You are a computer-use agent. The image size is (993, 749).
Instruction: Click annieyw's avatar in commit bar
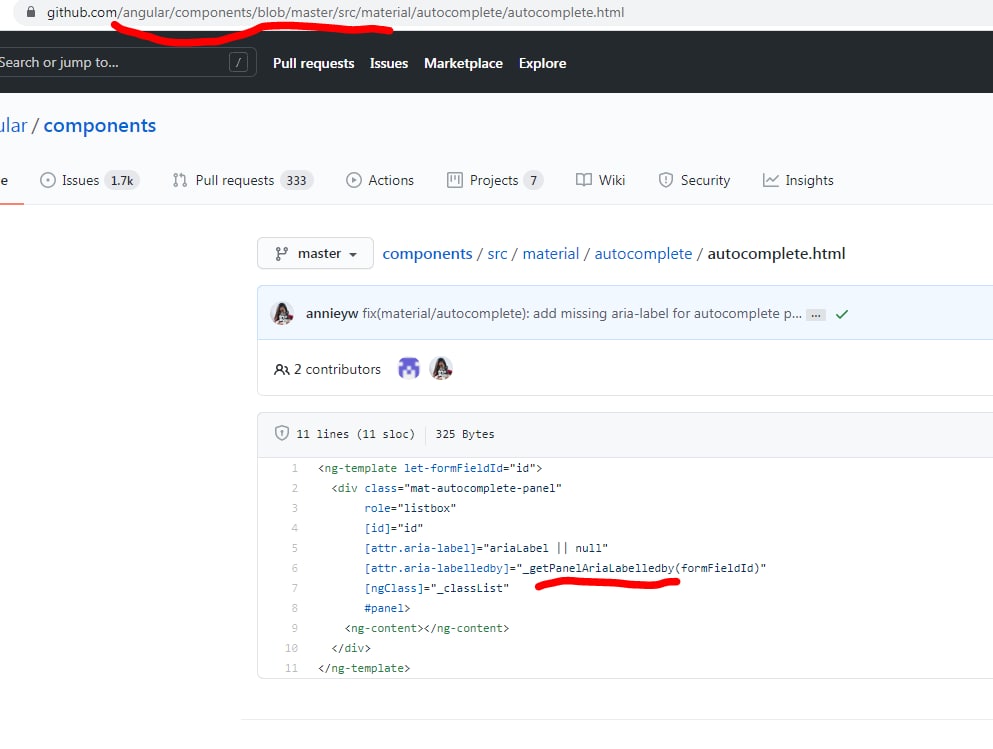pos(282,313)
